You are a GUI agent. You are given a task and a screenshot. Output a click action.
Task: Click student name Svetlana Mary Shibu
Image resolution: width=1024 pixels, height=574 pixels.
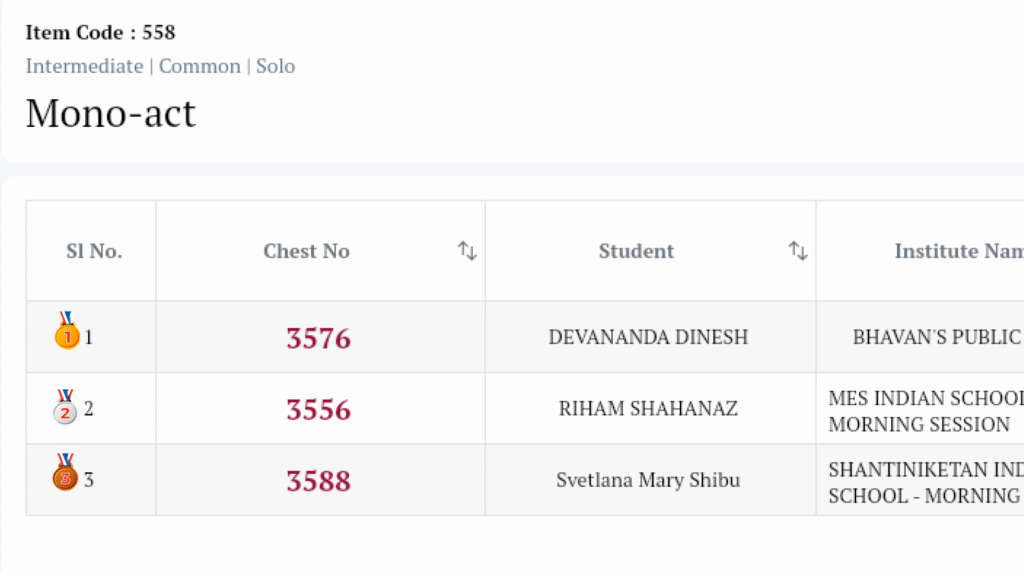click(648, 480)
